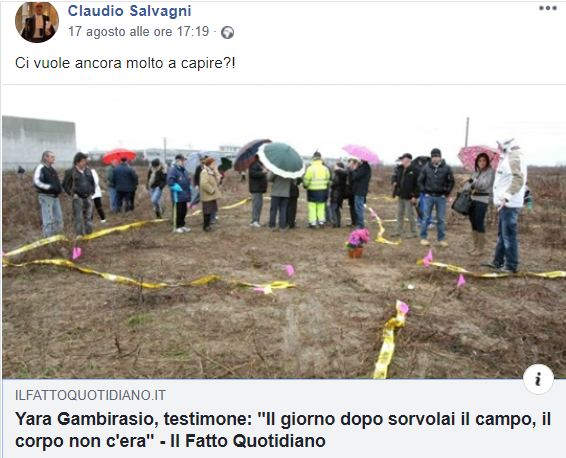Open the Claudio Salvagni name link
This screenshot has height=458, width=566.
click(x=129, y=11)
